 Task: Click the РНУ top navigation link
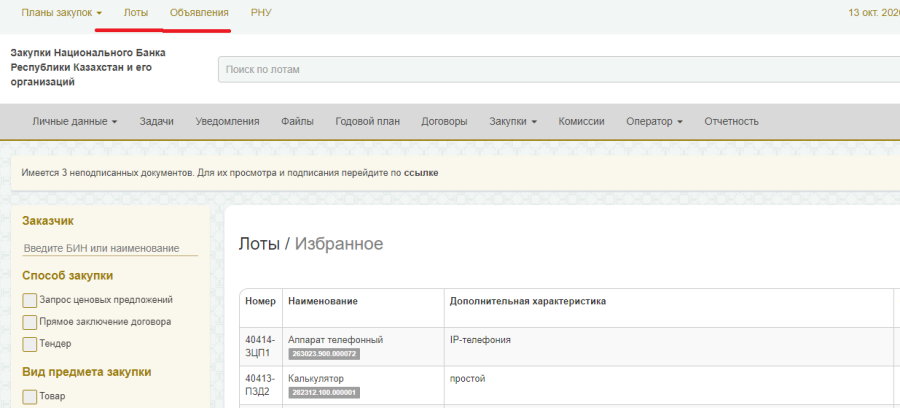pos(261,13)
